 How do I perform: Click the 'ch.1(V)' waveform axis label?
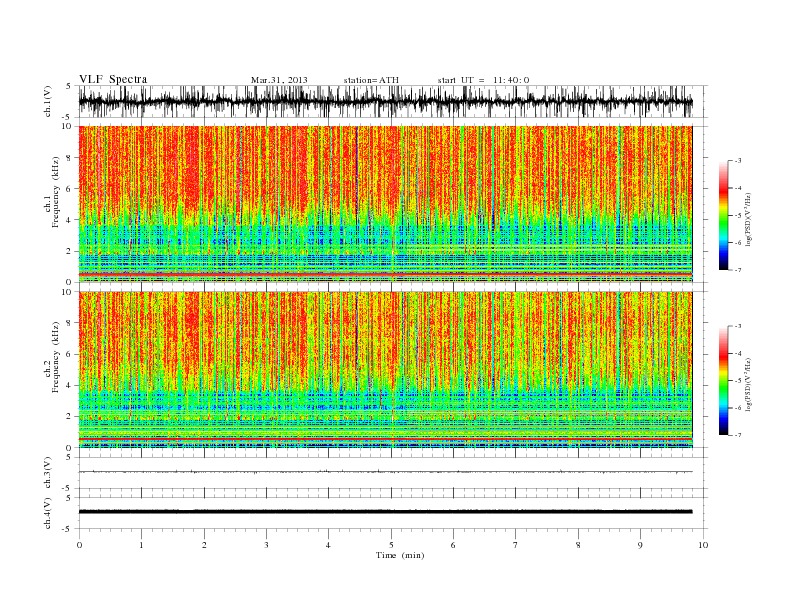click(48, 102)
